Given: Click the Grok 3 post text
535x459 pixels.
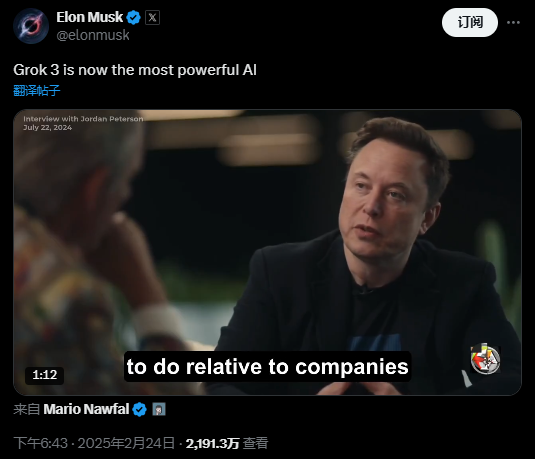Looking at the screenshot, I should (135, 70).
